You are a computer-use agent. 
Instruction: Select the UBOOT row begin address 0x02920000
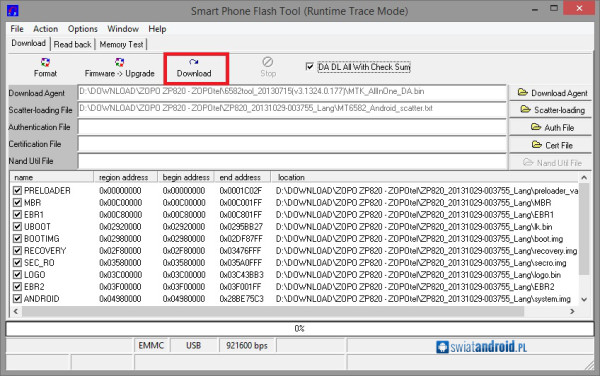pyautogui.click(x=184, y=226)
